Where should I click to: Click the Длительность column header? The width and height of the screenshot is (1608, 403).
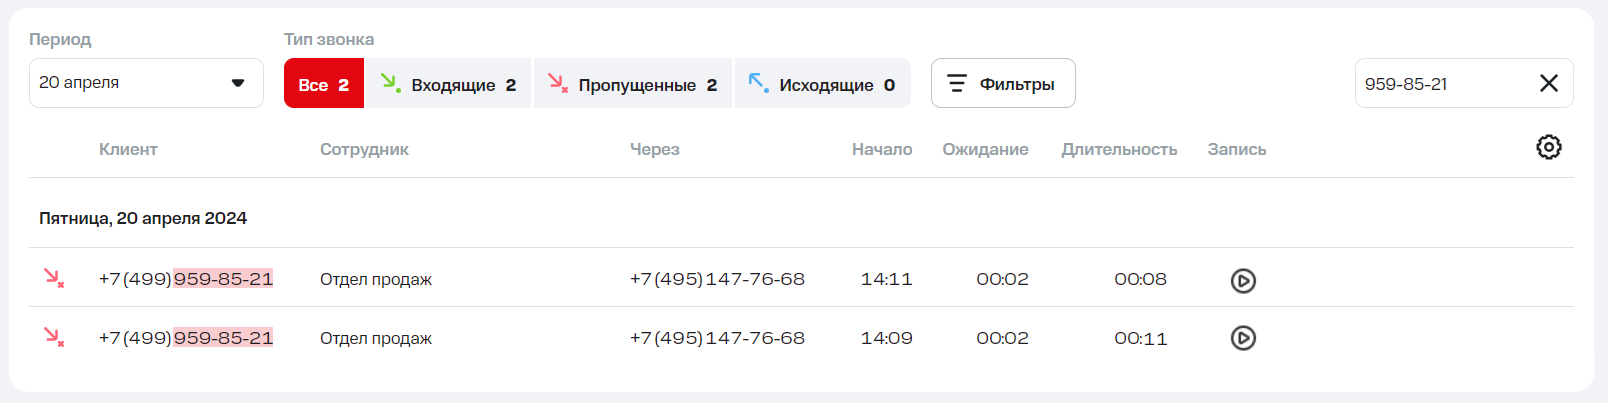pyautogui.click(x=1119, y=149)
